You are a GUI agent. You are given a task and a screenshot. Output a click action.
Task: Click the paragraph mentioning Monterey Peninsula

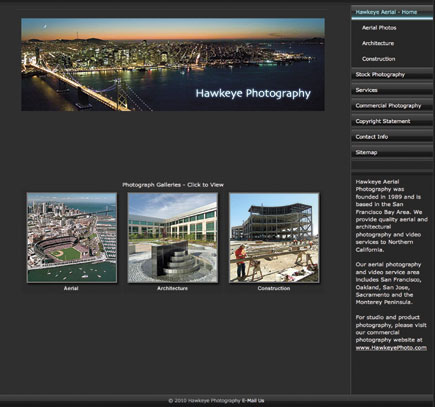[389, 283]
